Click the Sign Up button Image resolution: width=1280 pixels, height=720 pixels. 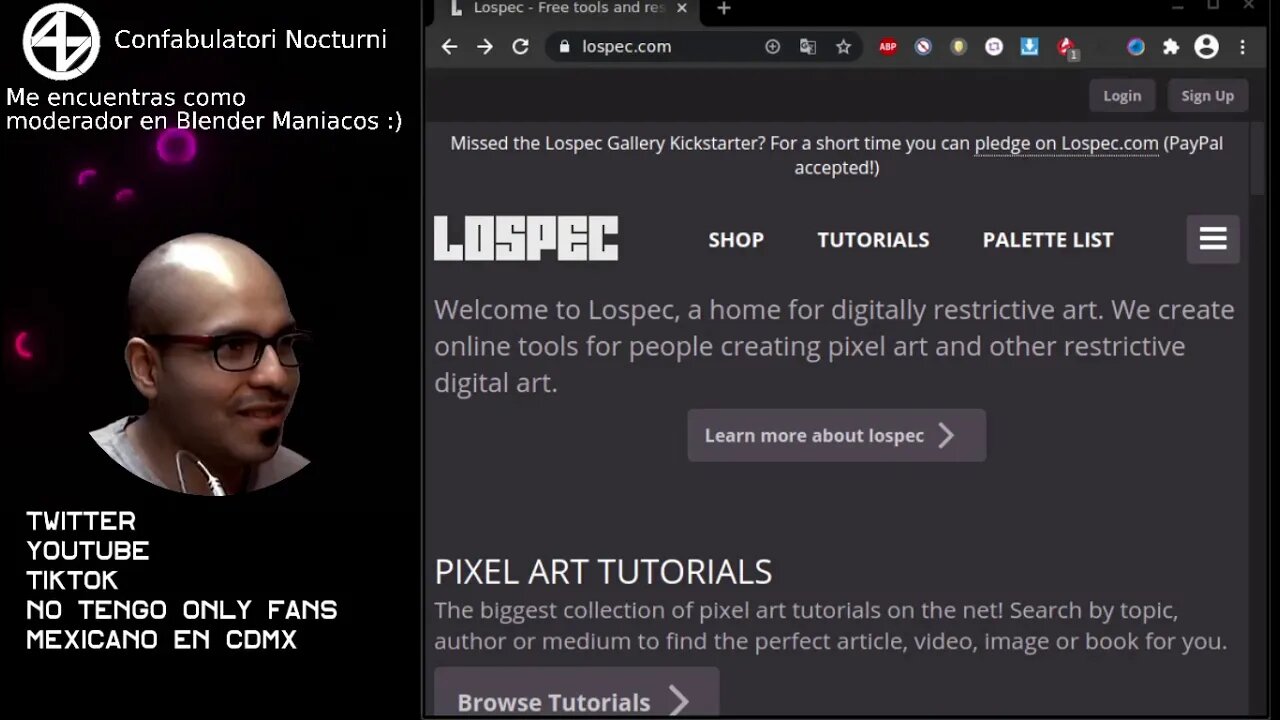[1207, 96]
